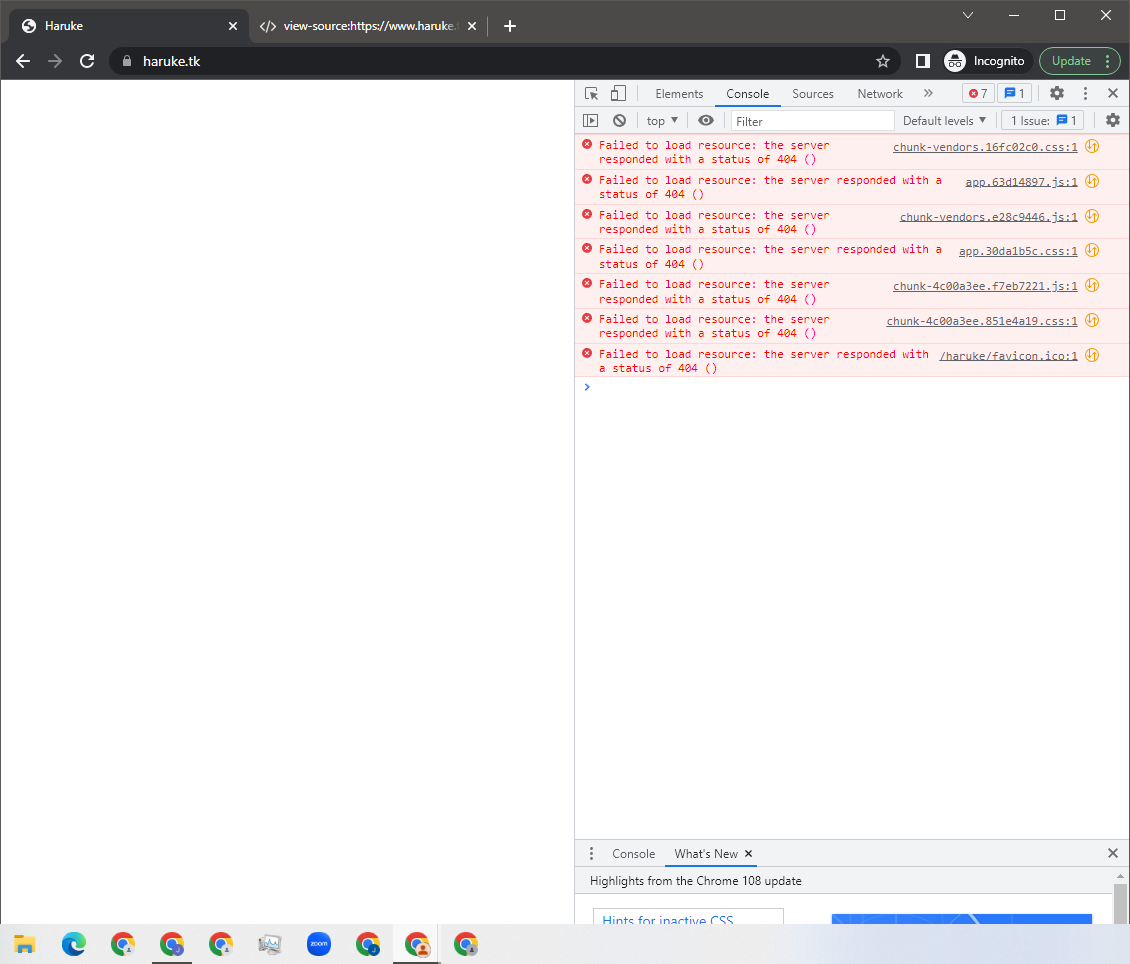This screenshot has height=964, width=1130.
Task: Activate the inspect element cursor tool
Action: [591, 93]
